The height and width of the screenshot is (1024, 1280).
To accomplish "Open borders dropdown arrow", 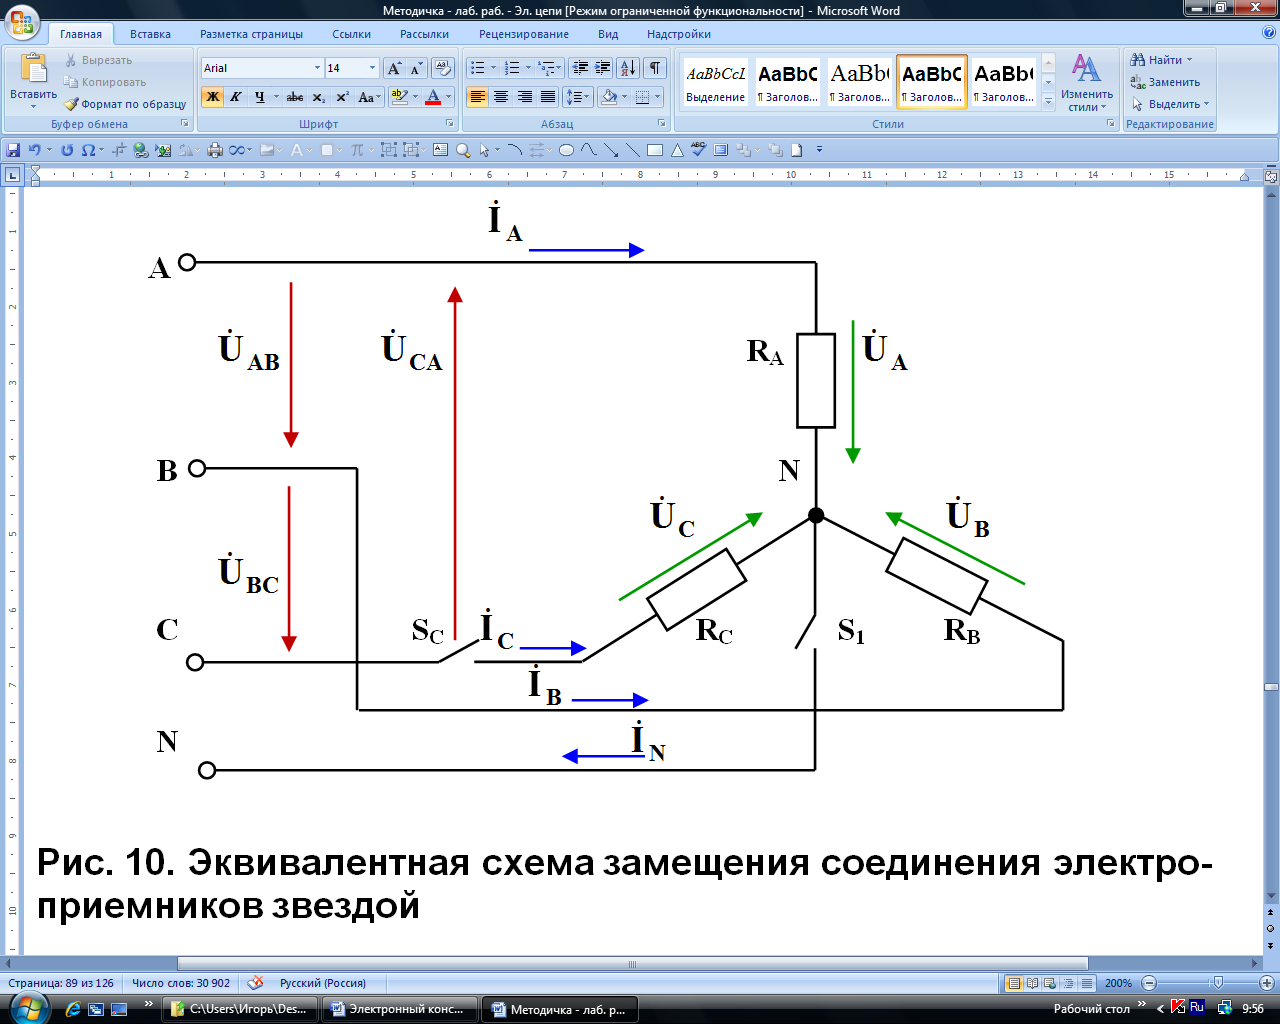I will 657,97.
